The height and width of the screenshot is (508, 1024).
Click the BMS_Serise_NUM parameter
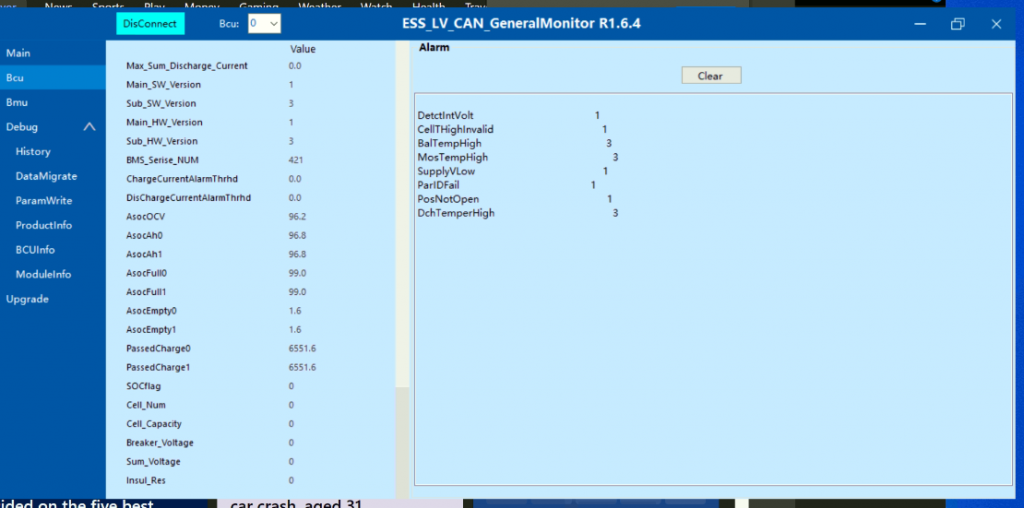(x=163, y=160)
